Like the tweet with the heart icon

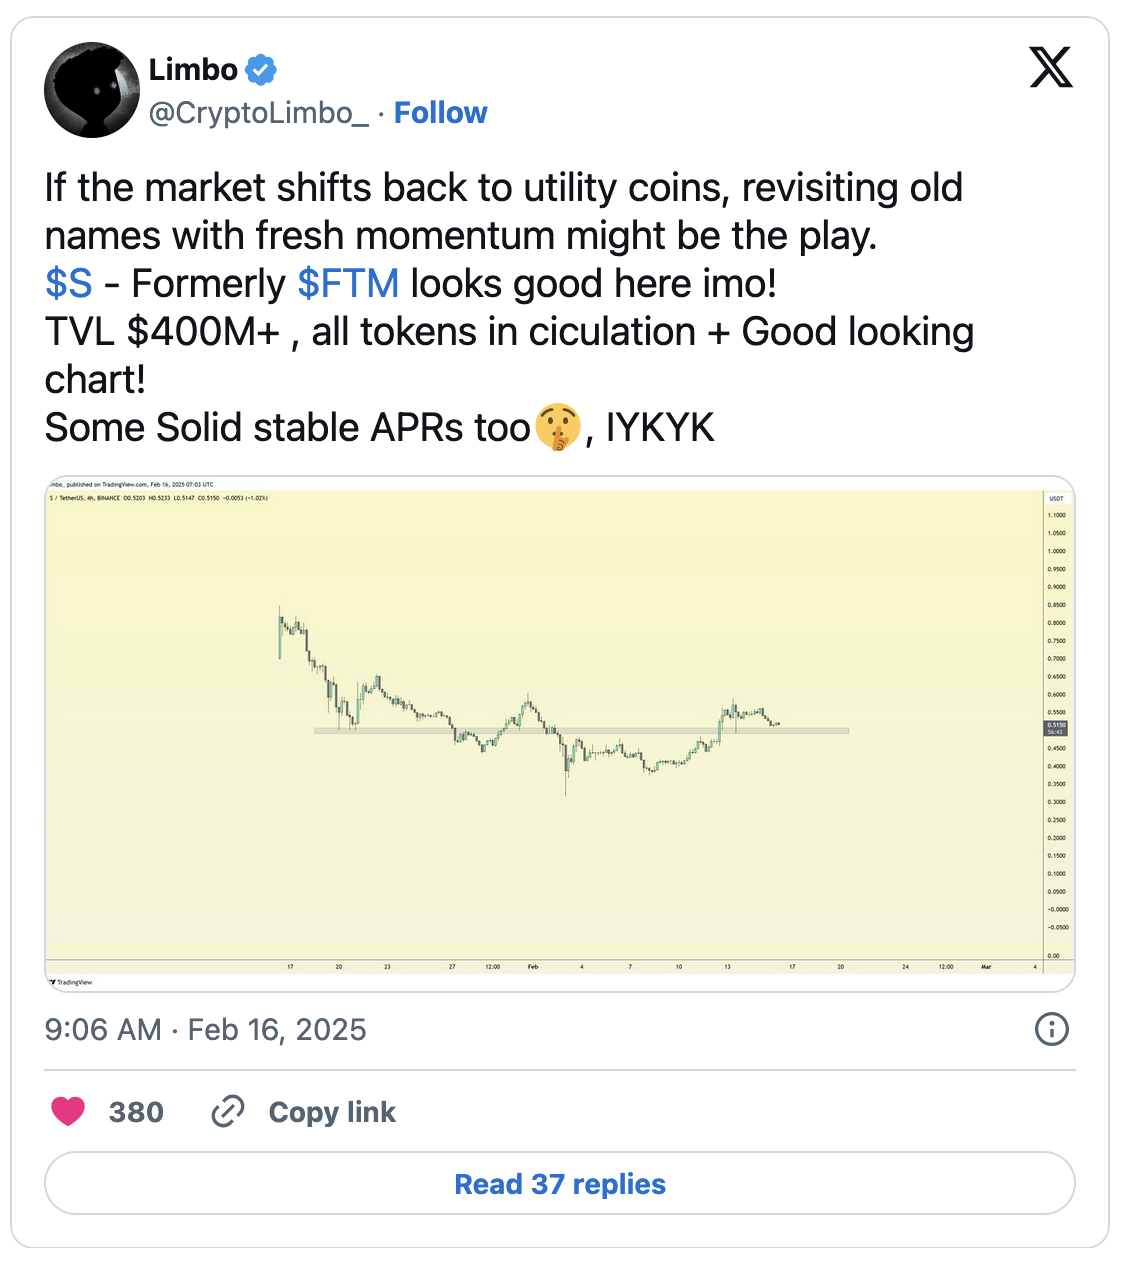[x=68, y=1111]
